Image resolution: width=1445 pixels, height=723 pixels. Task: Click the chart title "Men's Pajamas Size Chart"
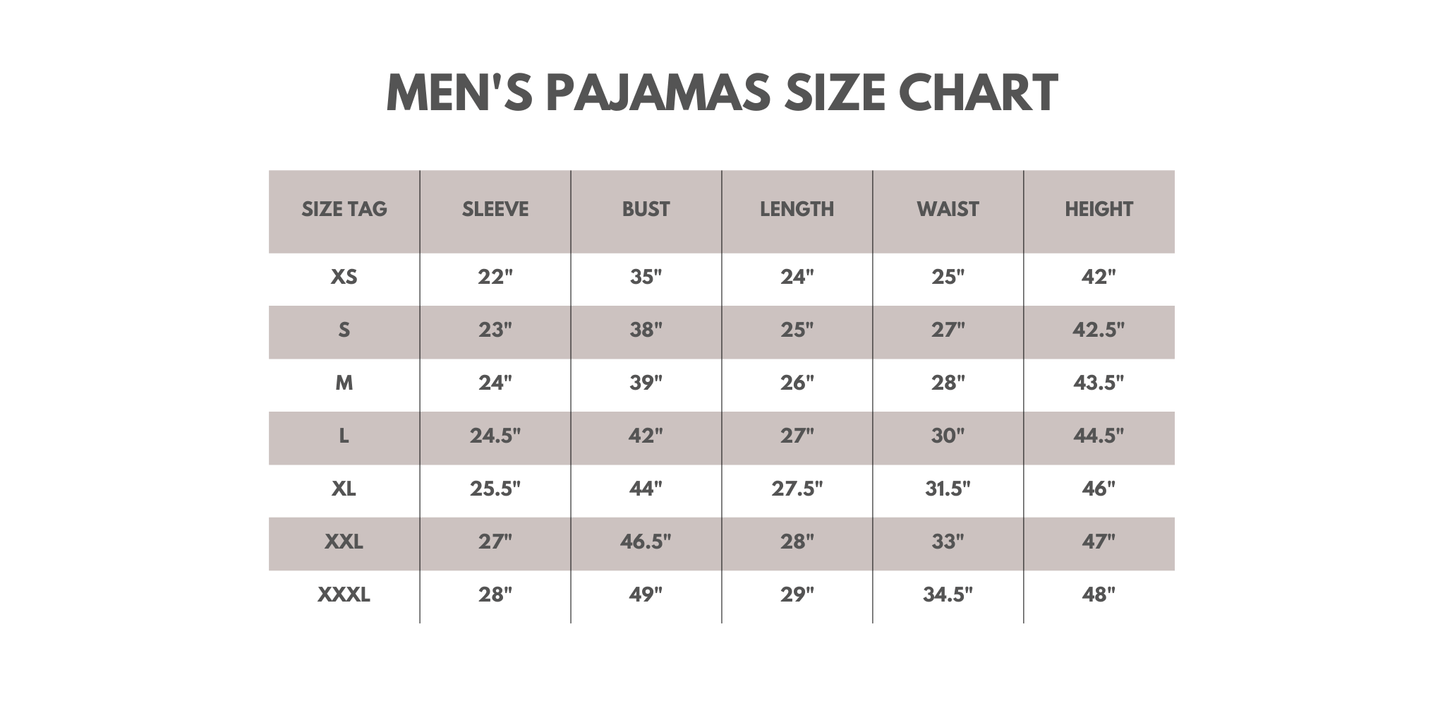coord(722,94)
